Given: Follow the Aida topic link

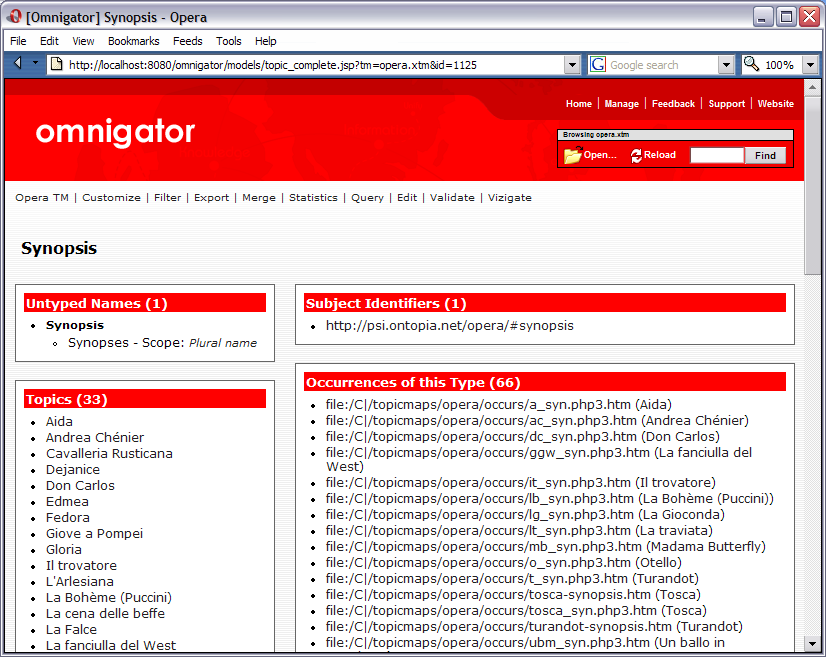Looking at the screenshot, I should tap(58, 421).
